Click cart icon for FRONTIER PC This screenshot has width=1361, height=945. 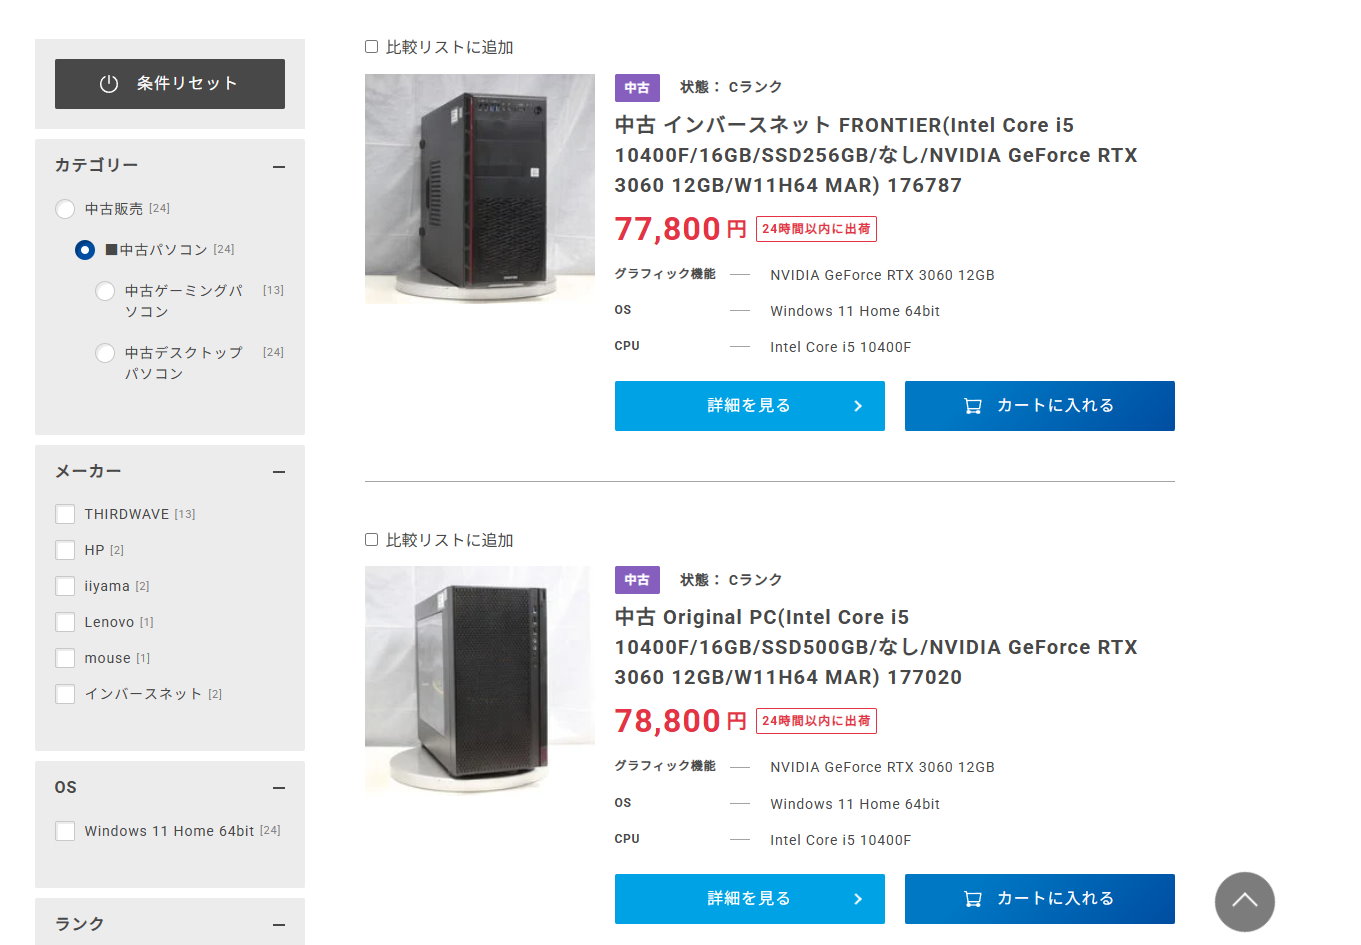[972, 406]
